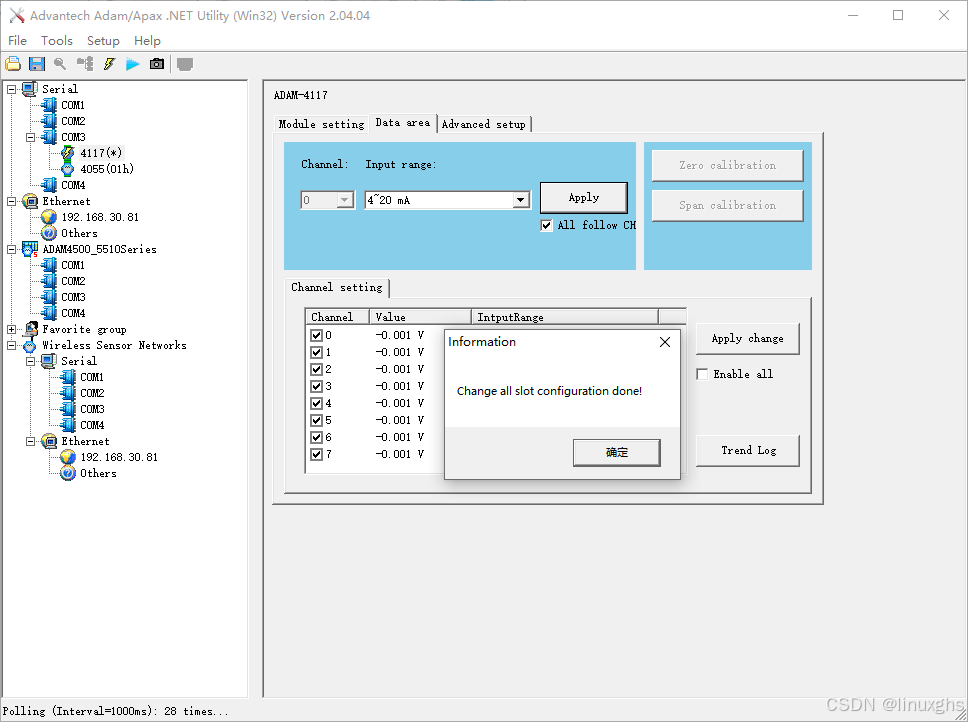Switch to the Advanced setup tab

pyautogui.click(x=484, y=123)
